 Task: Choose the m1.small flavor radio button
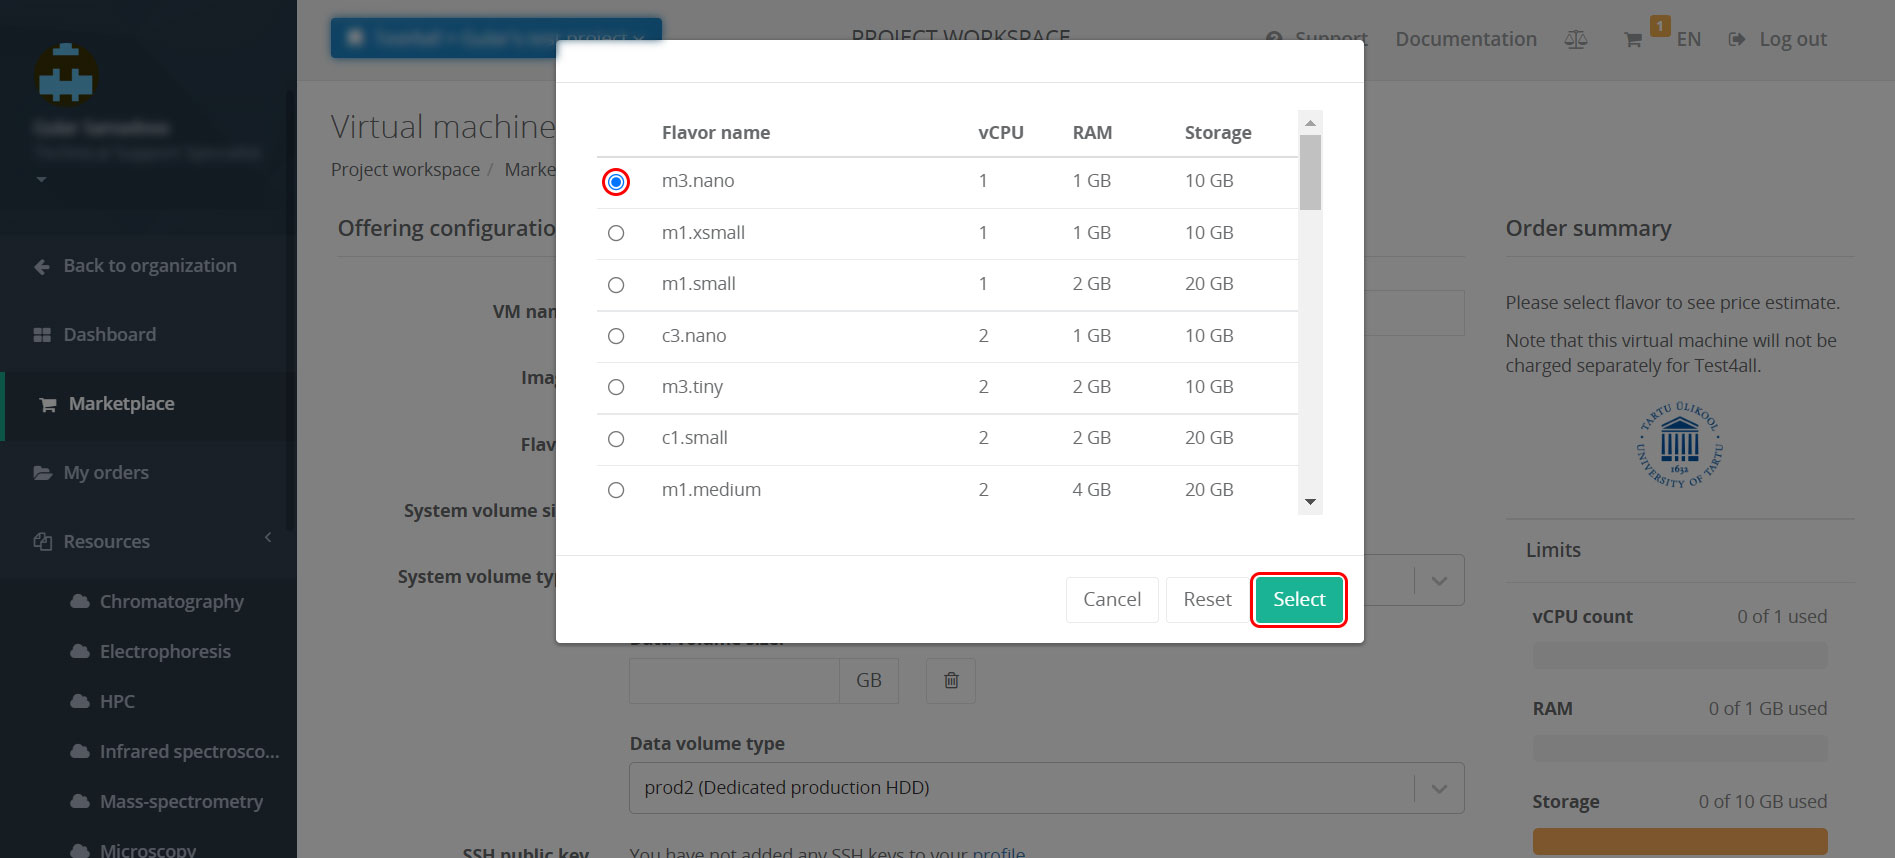coord(616,285)
